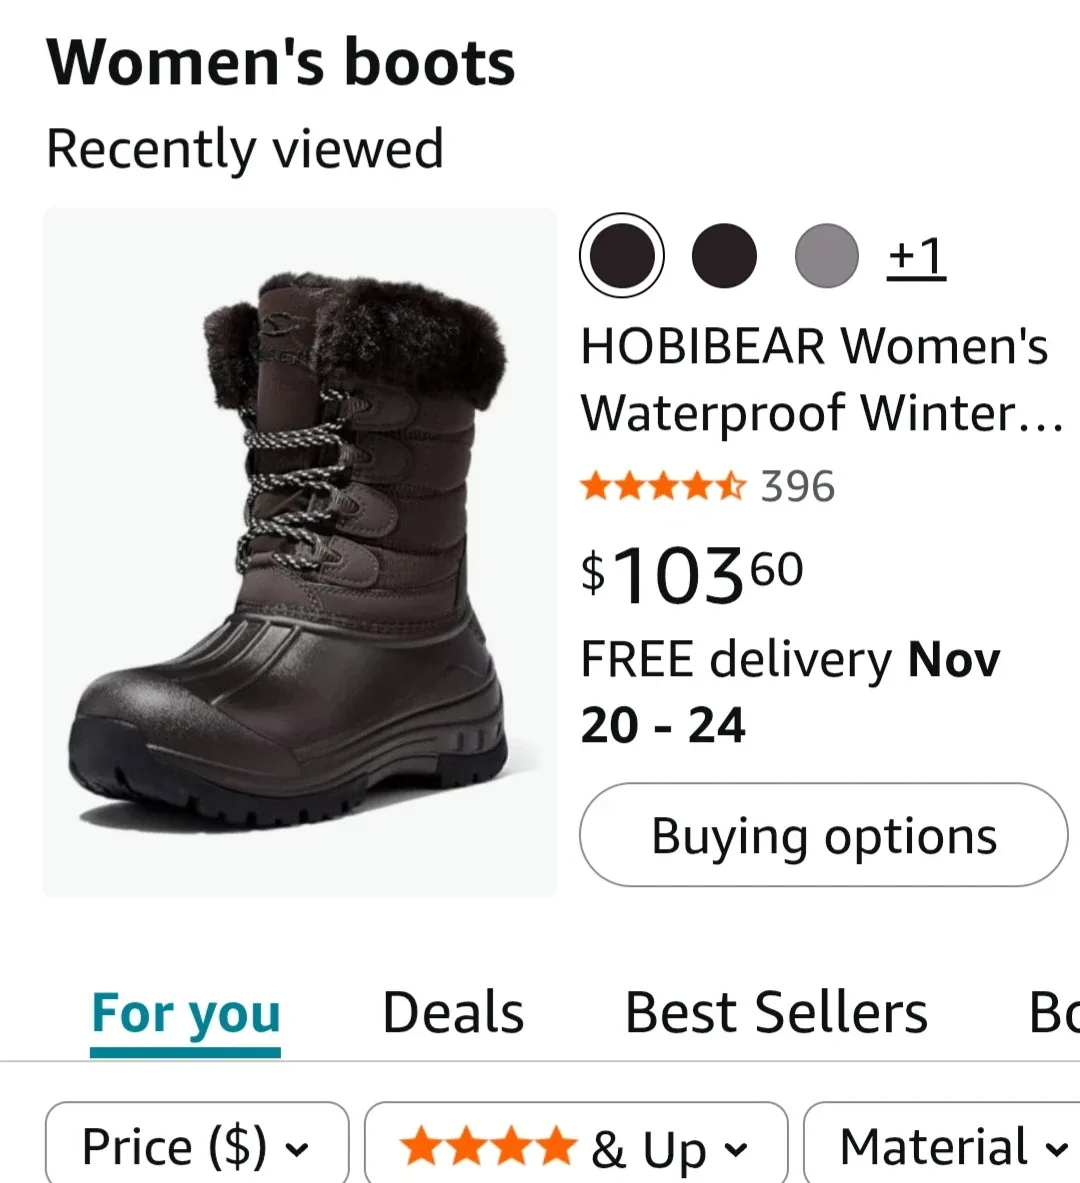
Task: Go to the Best Sellers tab
Action: (x=776, y=1013)
